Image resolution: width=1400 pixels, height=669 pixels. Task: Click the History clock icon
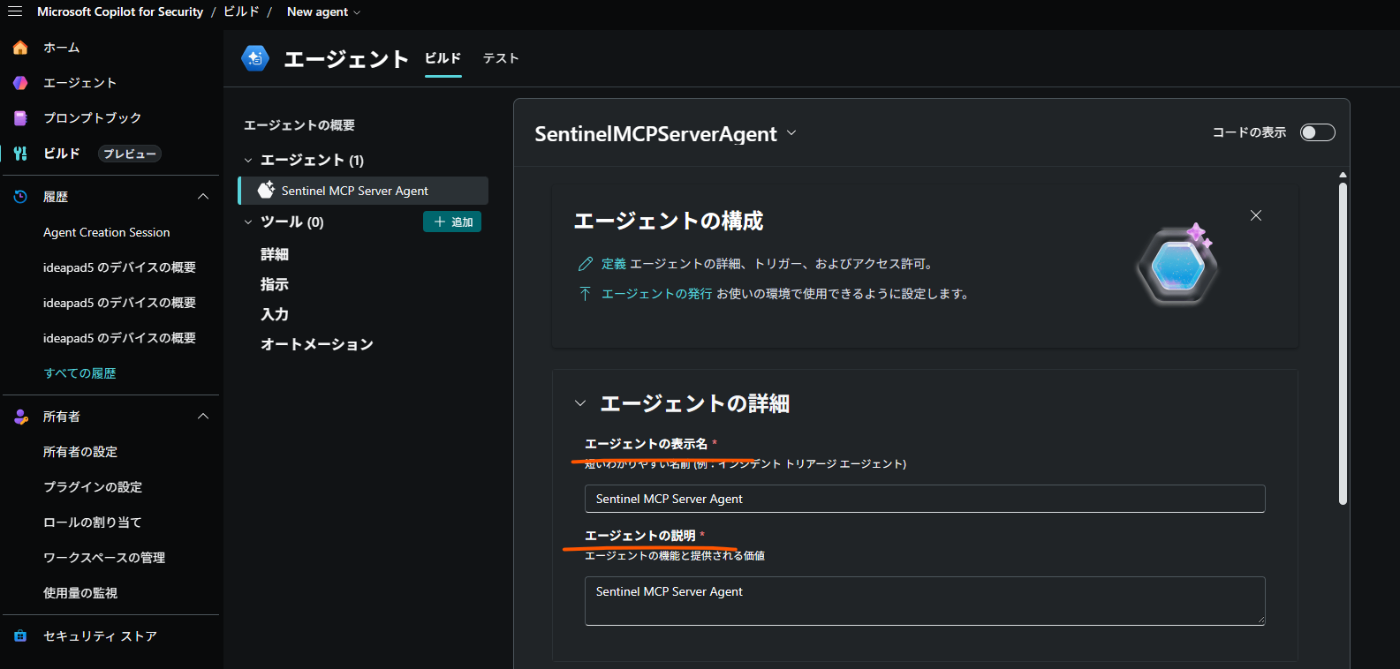pos(20,197)
